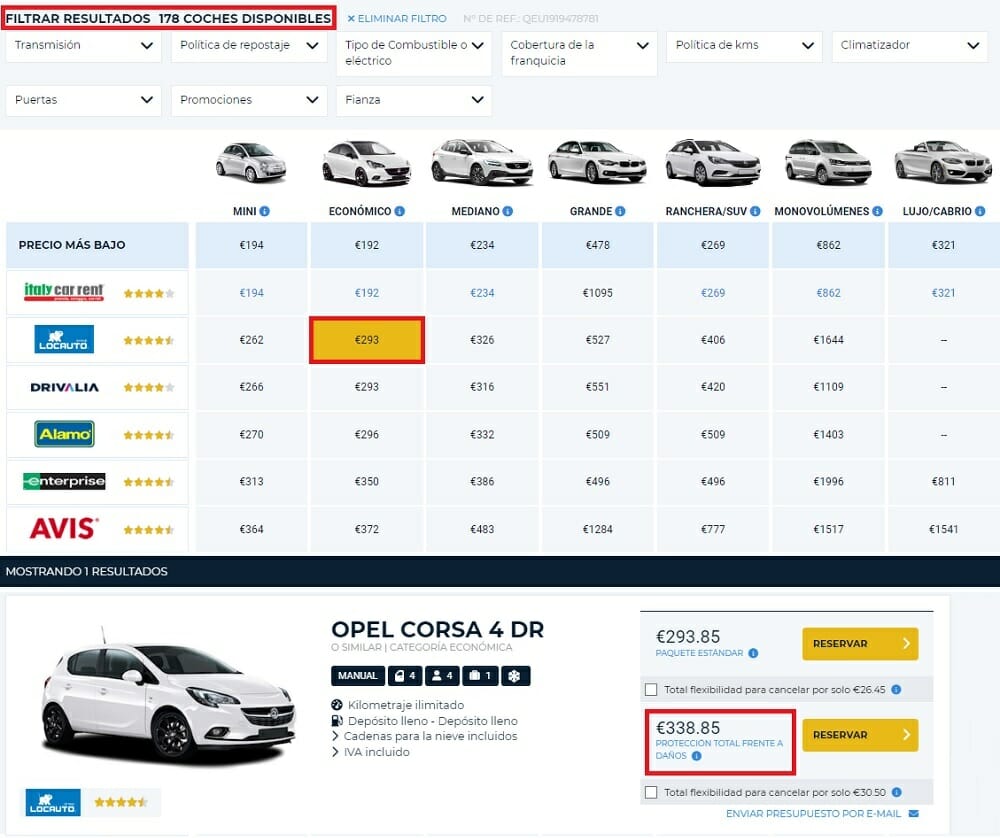Image resolution: width=1000 pixels, height=838 pixels.
Task: Open the Promociones filter dropdown
Action: 249,100
